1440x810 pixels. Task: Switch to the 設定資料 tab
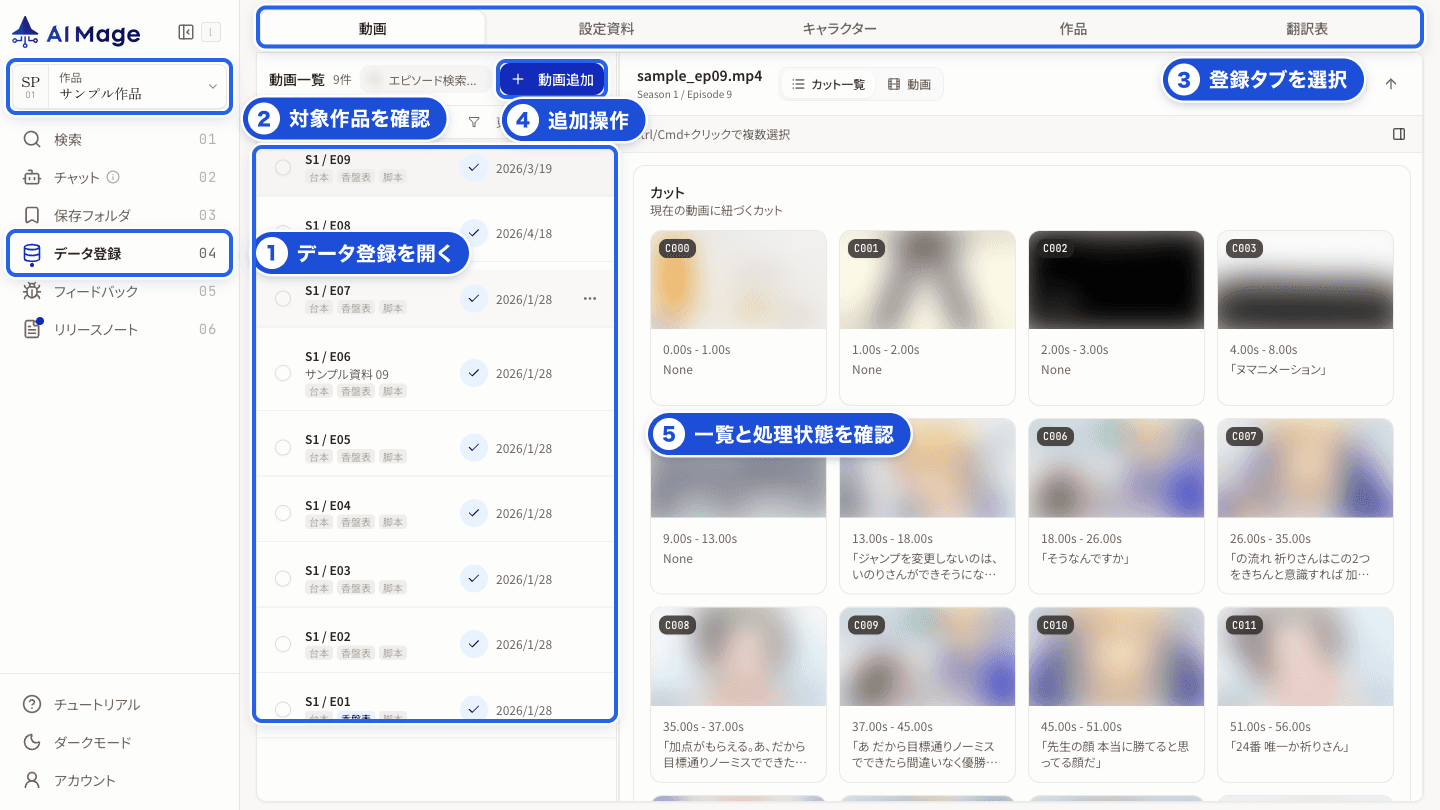pyautogui.click(x=606, y=29)
